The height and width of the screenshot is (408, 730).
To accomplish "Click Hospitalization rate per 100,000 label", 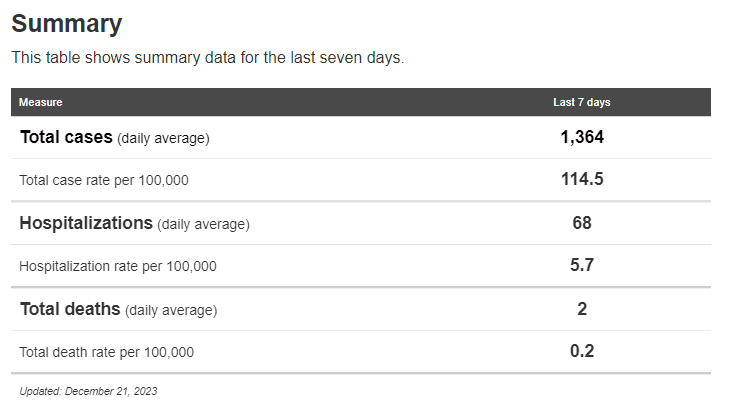I will click(118, 266).
